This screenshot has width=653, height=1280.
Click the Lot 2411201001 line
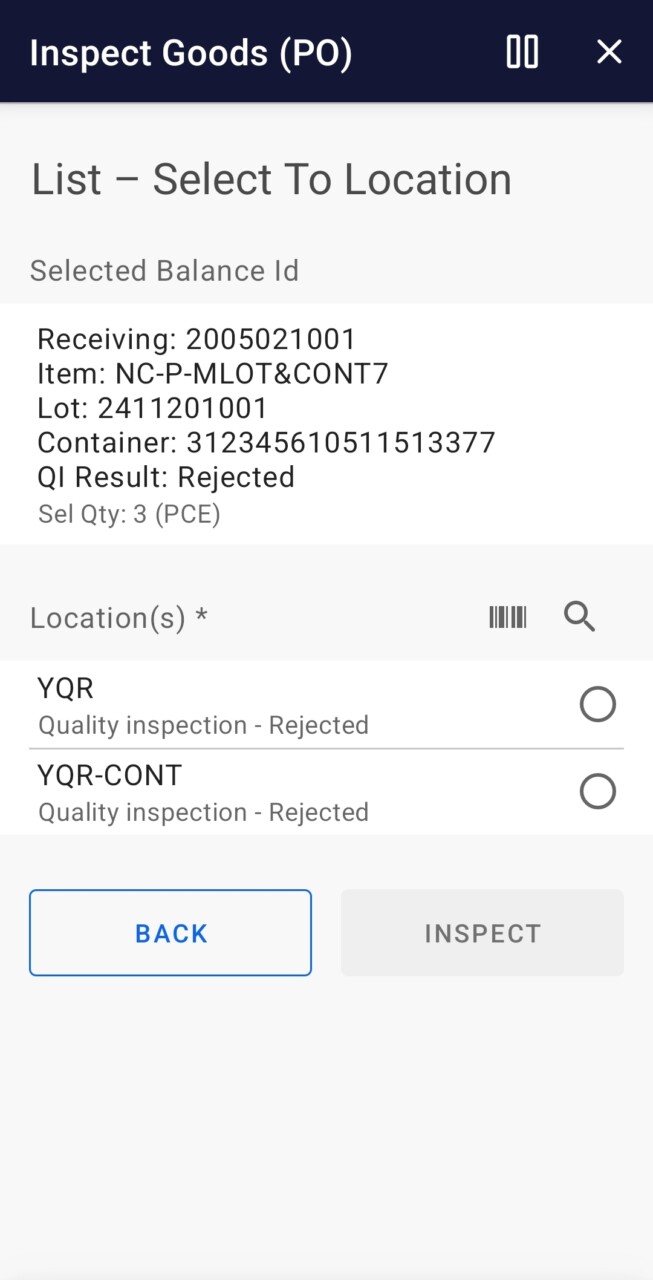click(x=152, y=408)
